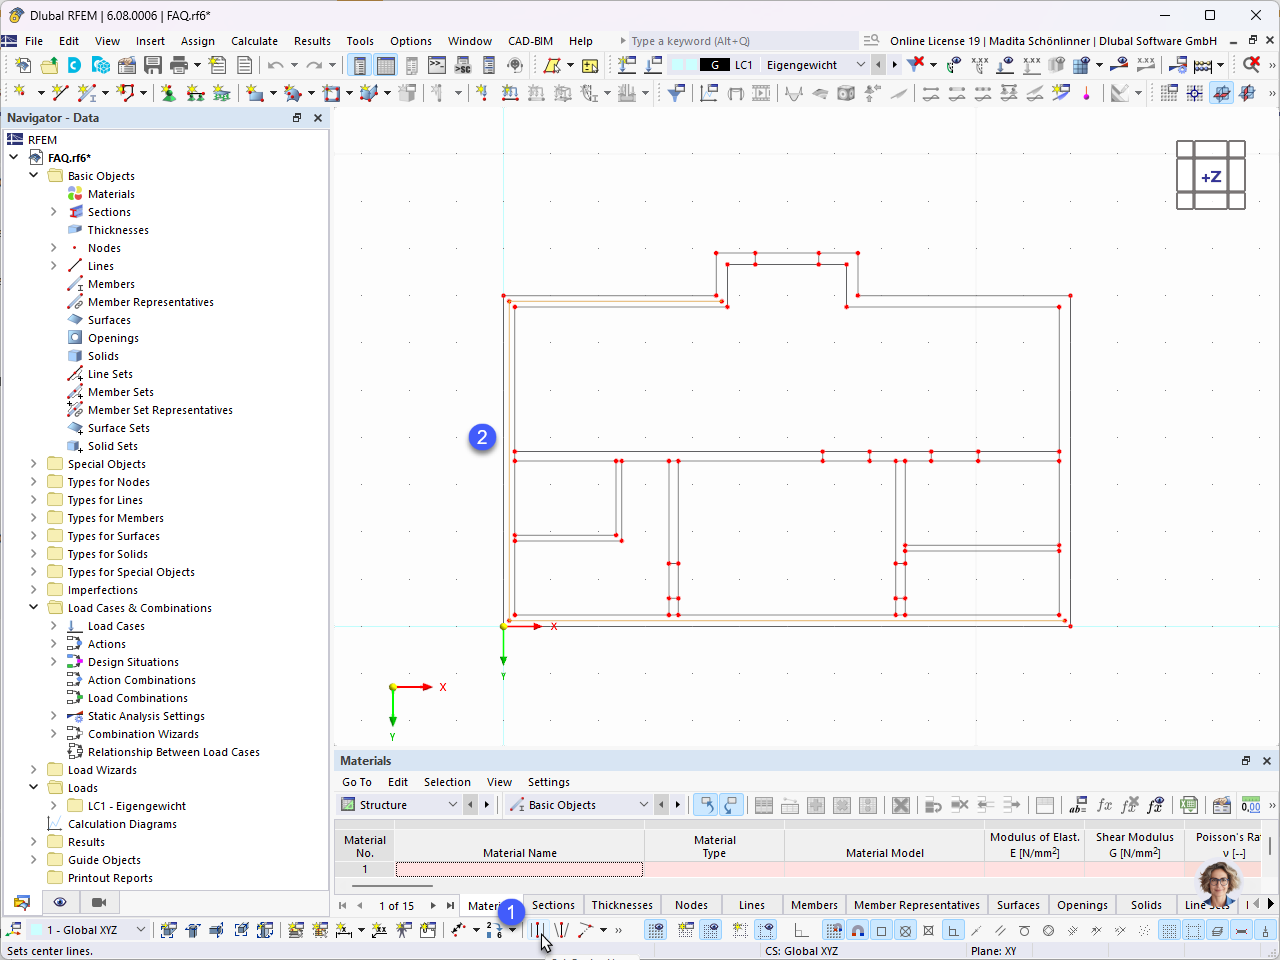The width and height of the screenshot is (1280, 960).
Task: Expand the Special Objects tree folder
Action: 33,464
